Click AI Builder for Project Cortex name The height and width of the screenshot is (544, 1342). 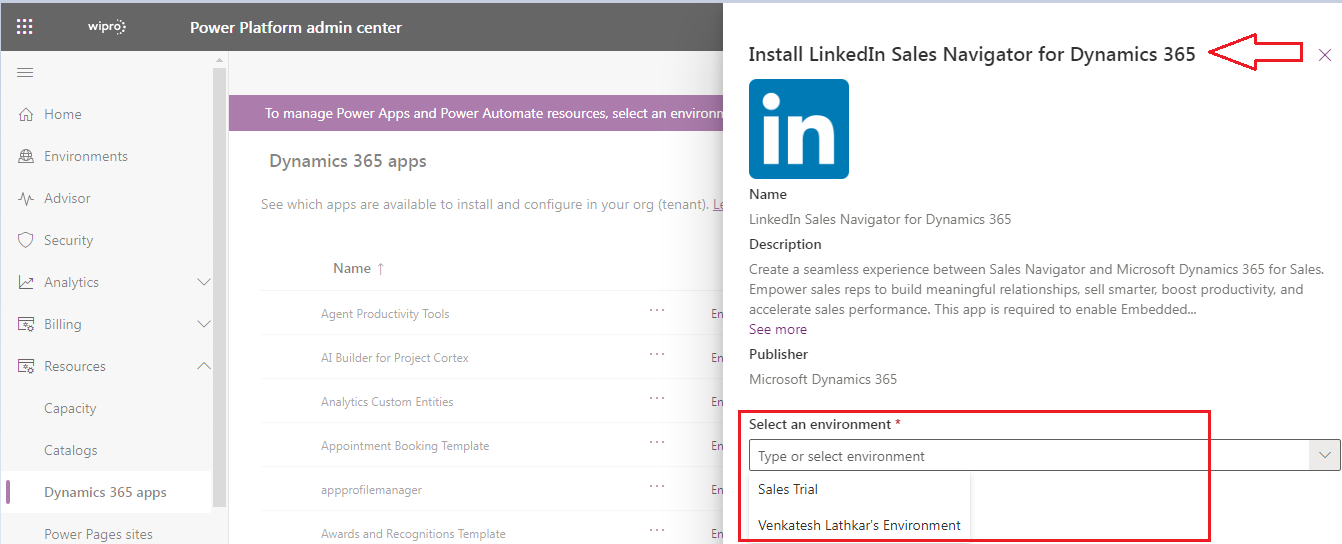pos(395,358)
